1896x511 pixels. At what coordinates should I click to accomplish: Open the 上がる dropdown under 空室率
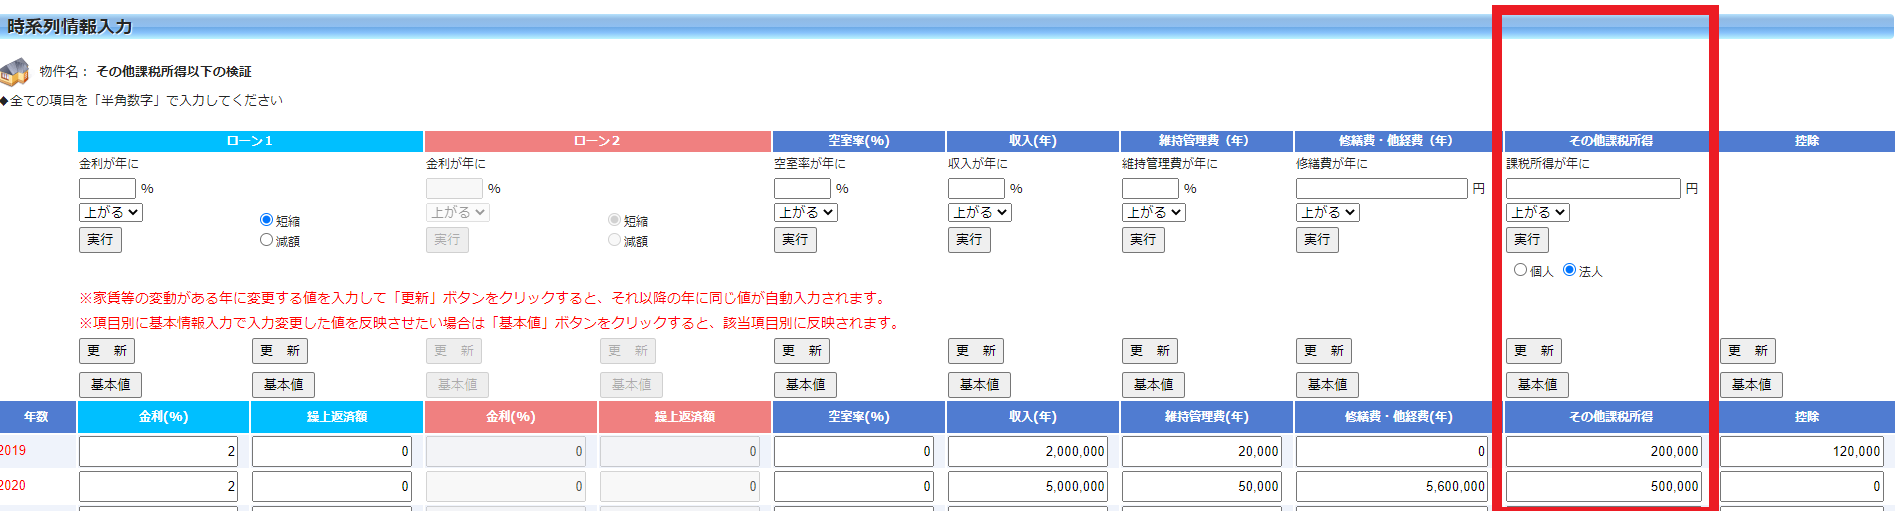point(805,212)
